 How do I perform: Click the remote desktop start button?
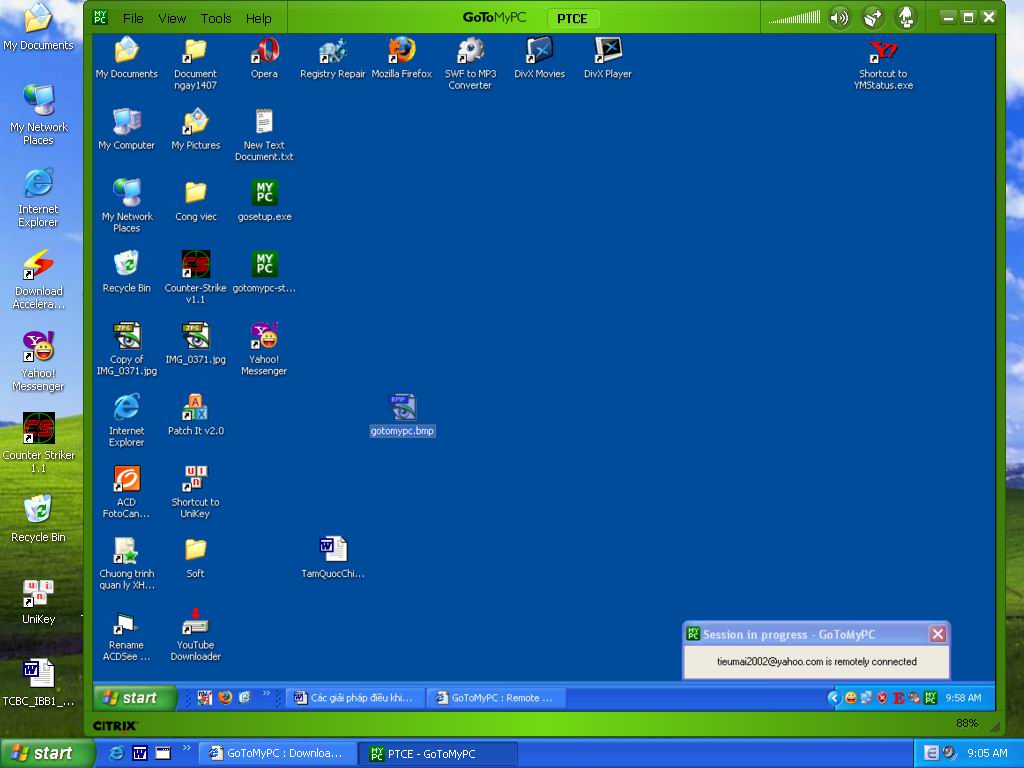coord(135,697)
